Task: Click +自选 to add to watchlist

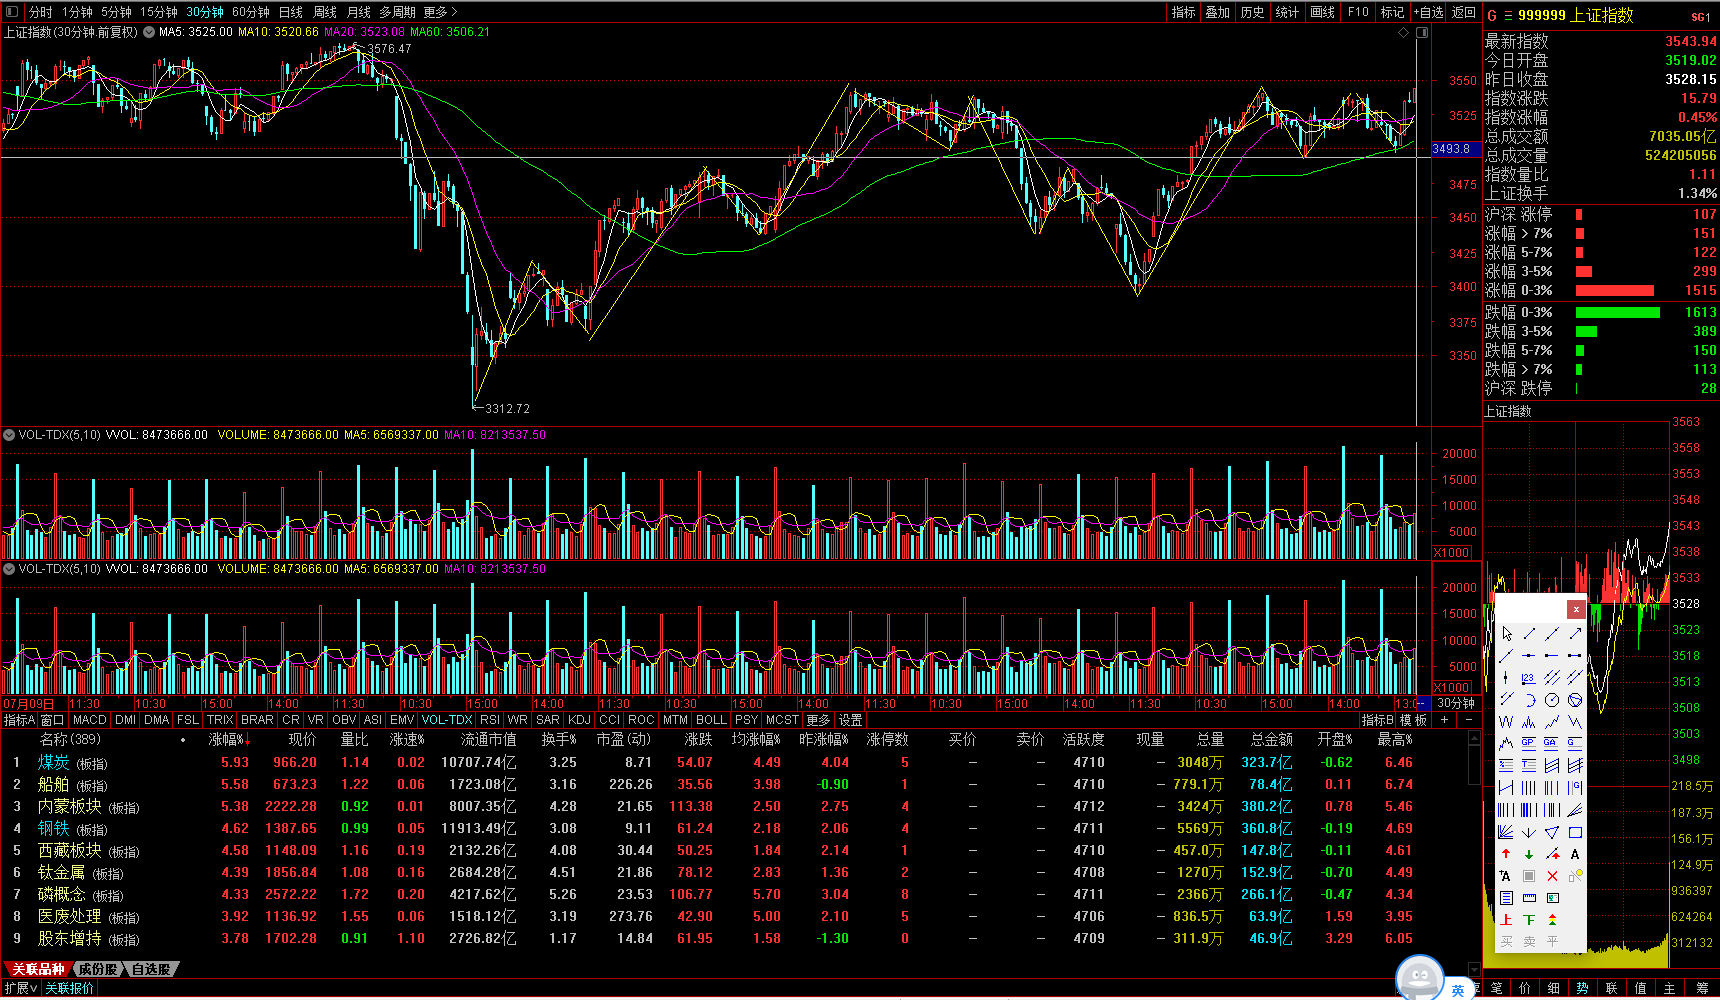Action: 1428,12
